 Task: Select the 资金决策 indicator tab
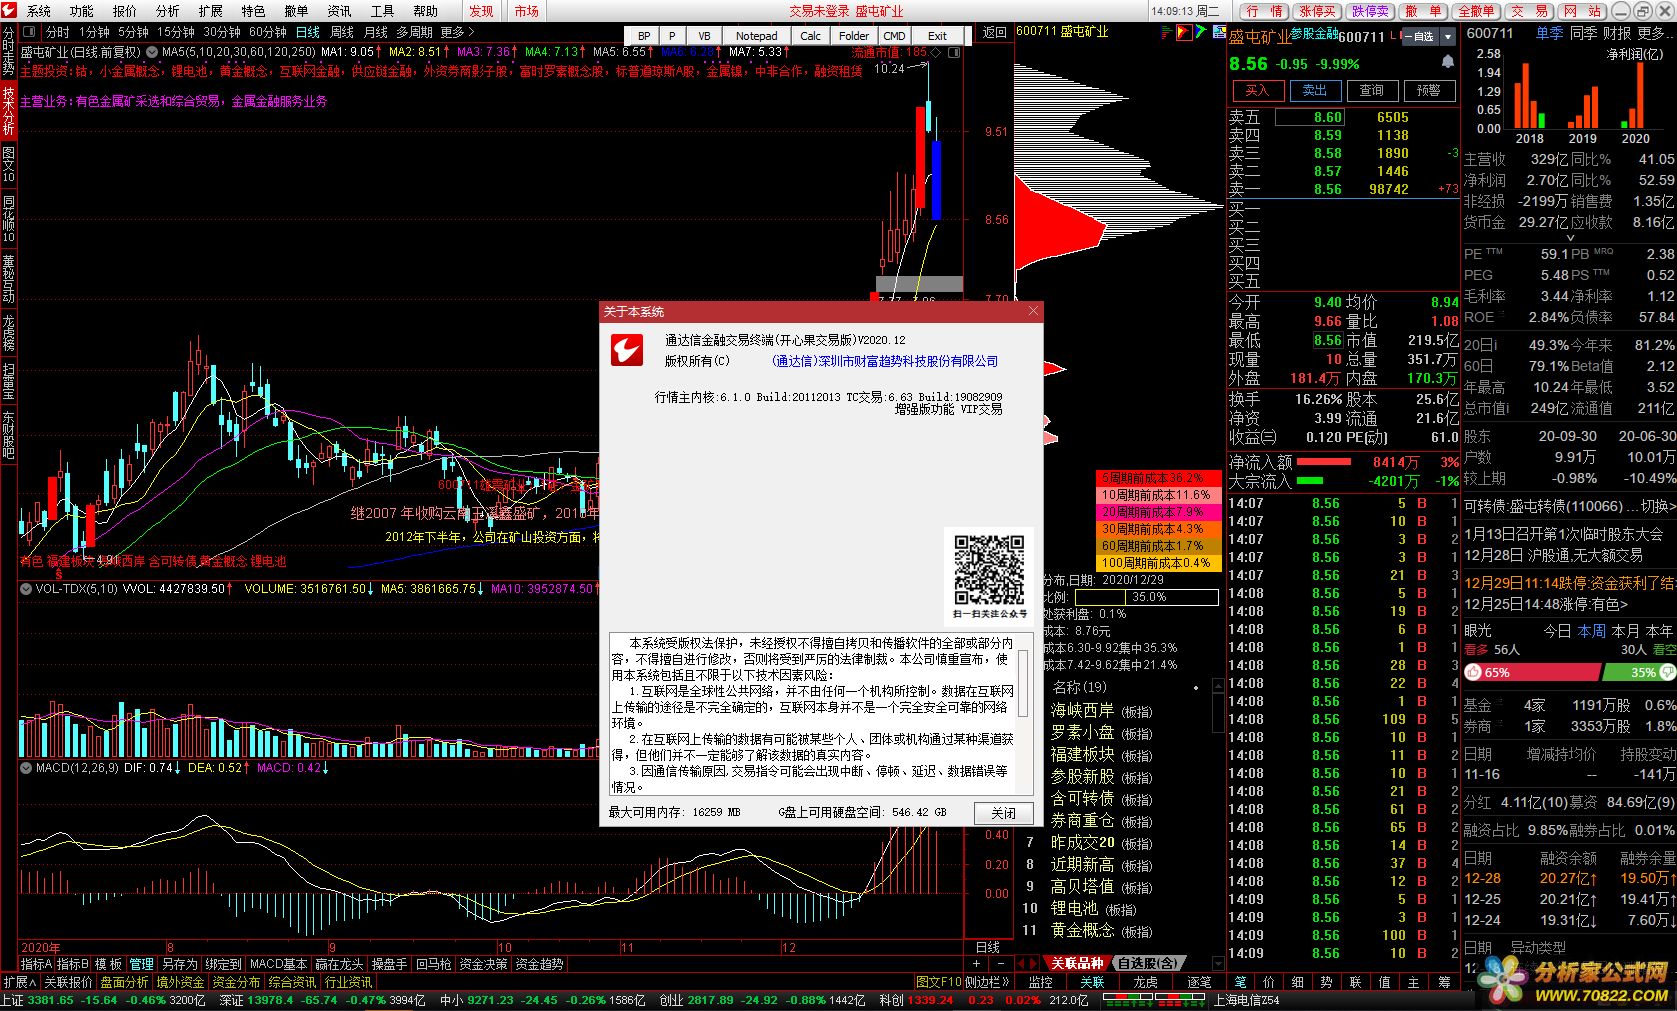(484, 964)
